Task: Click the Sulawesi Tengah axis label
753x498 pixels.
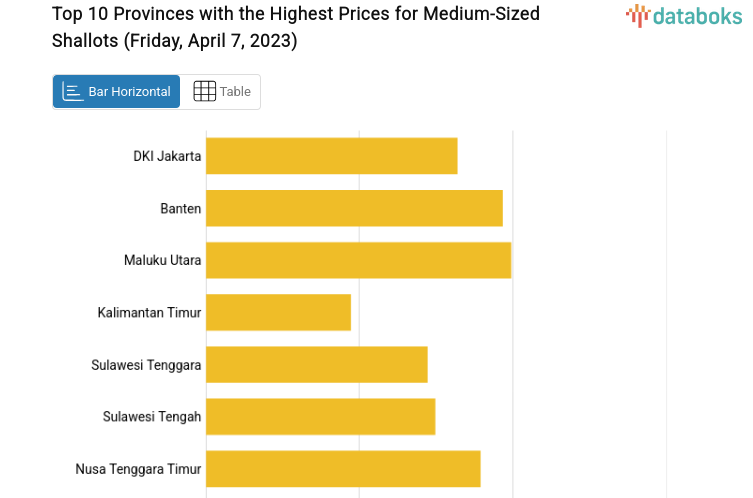Action: (152, 416)
